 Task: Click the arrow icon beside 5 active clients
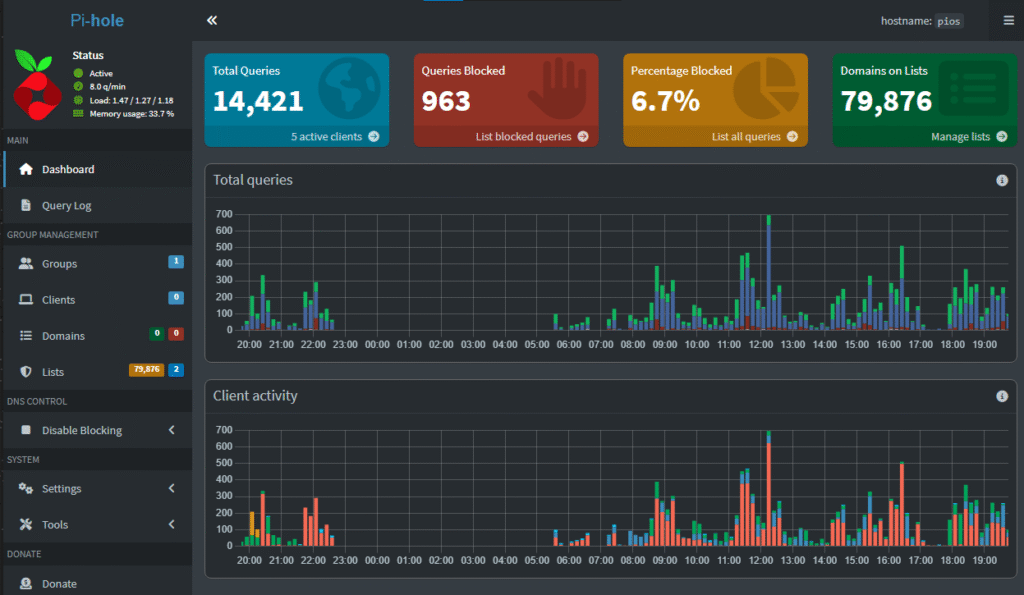pos(373,136)
